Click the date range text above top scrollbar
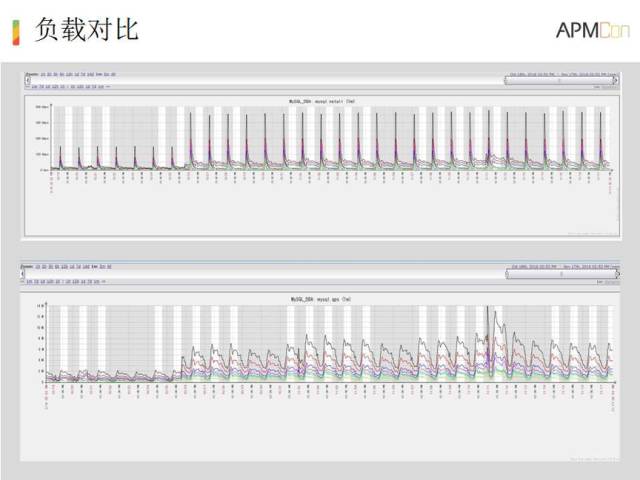 coord(562,74)
